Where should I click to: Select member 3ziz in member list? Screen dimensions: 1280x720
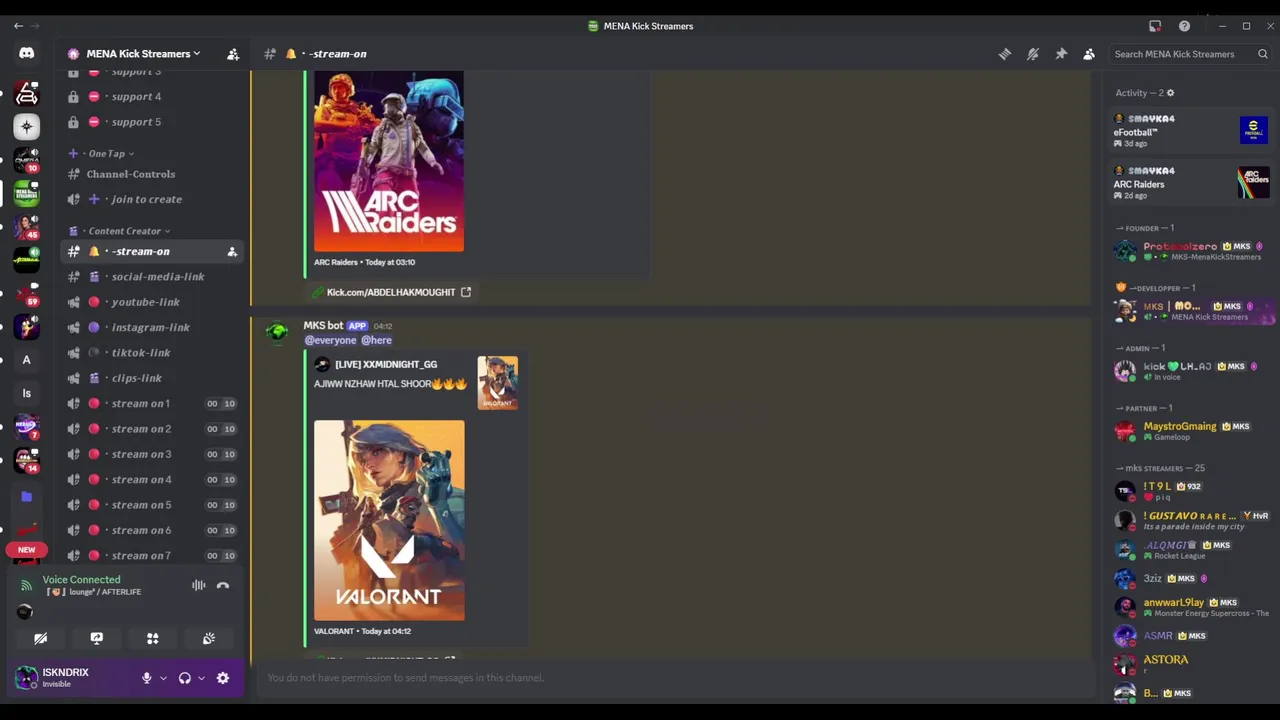coord(1191,578)
